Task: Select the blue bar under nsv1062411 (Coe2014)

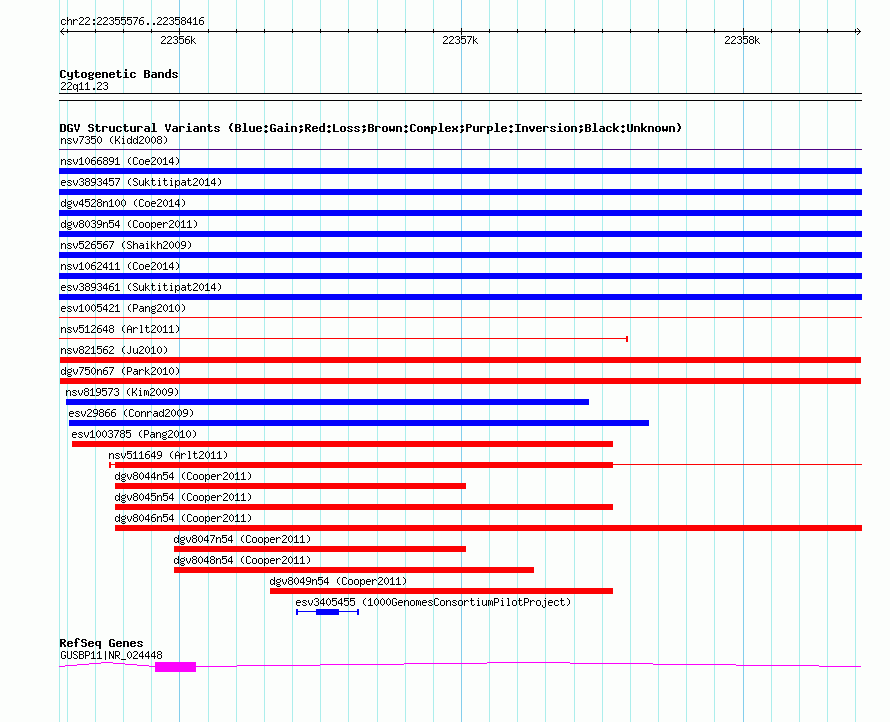Action: 460,276
